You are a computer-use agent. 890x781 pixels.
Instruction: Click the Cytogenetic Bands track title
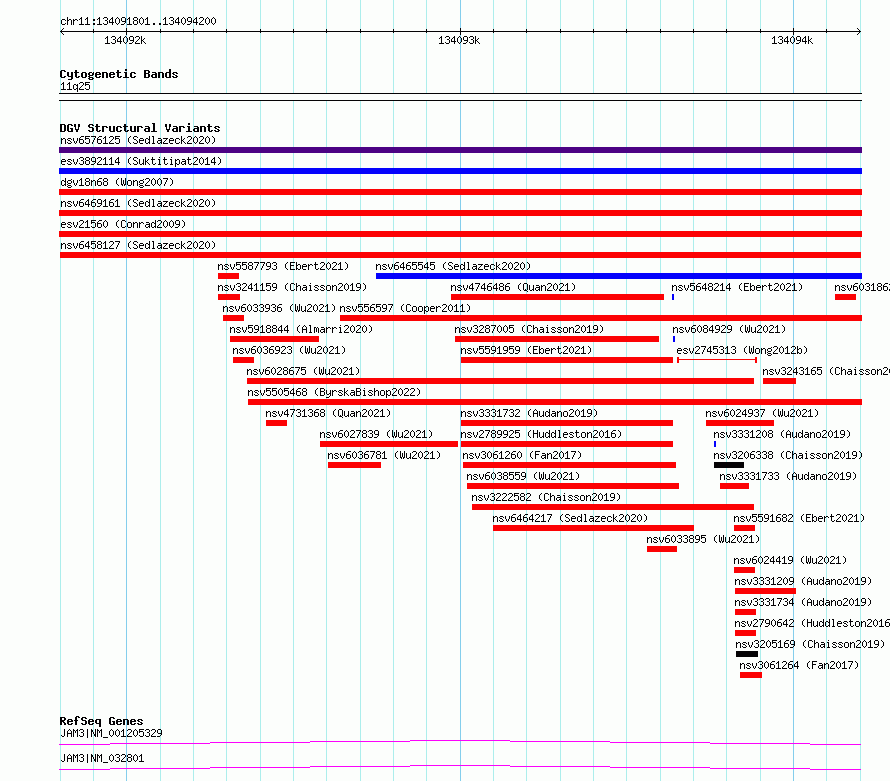click(119, 74)
